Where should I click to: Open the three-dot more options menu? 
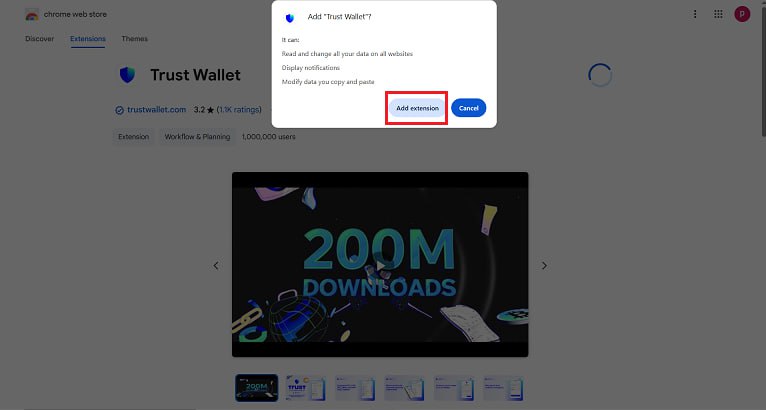point(695,14)
